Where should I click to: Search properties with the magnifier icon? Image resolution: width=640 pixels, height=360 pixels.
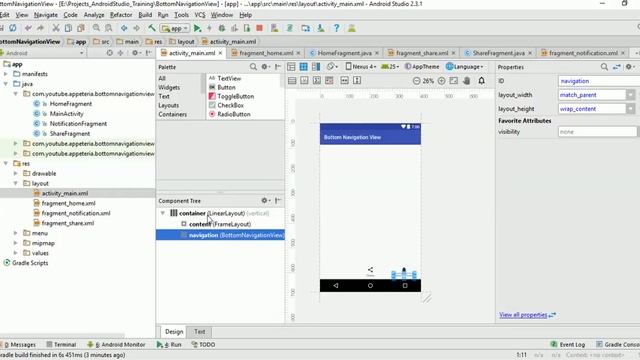coord(604,67)
